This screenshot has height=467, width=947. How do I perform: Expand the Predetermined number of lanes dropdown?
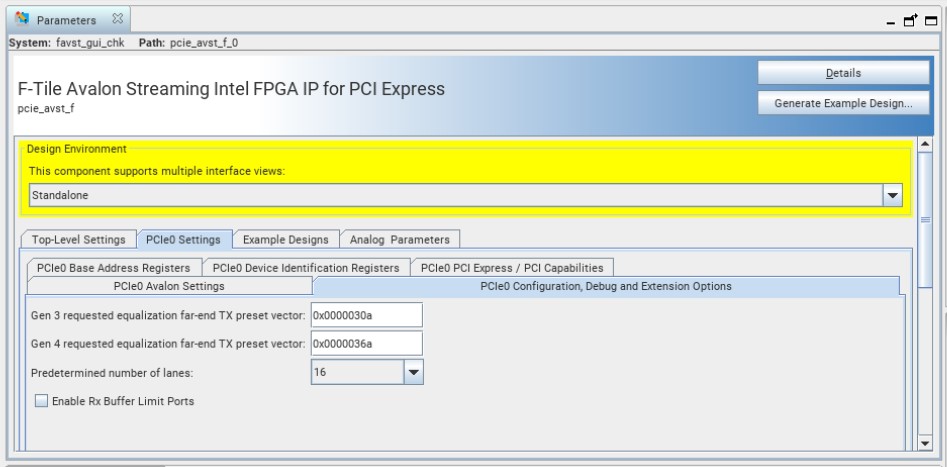(413, 371)
